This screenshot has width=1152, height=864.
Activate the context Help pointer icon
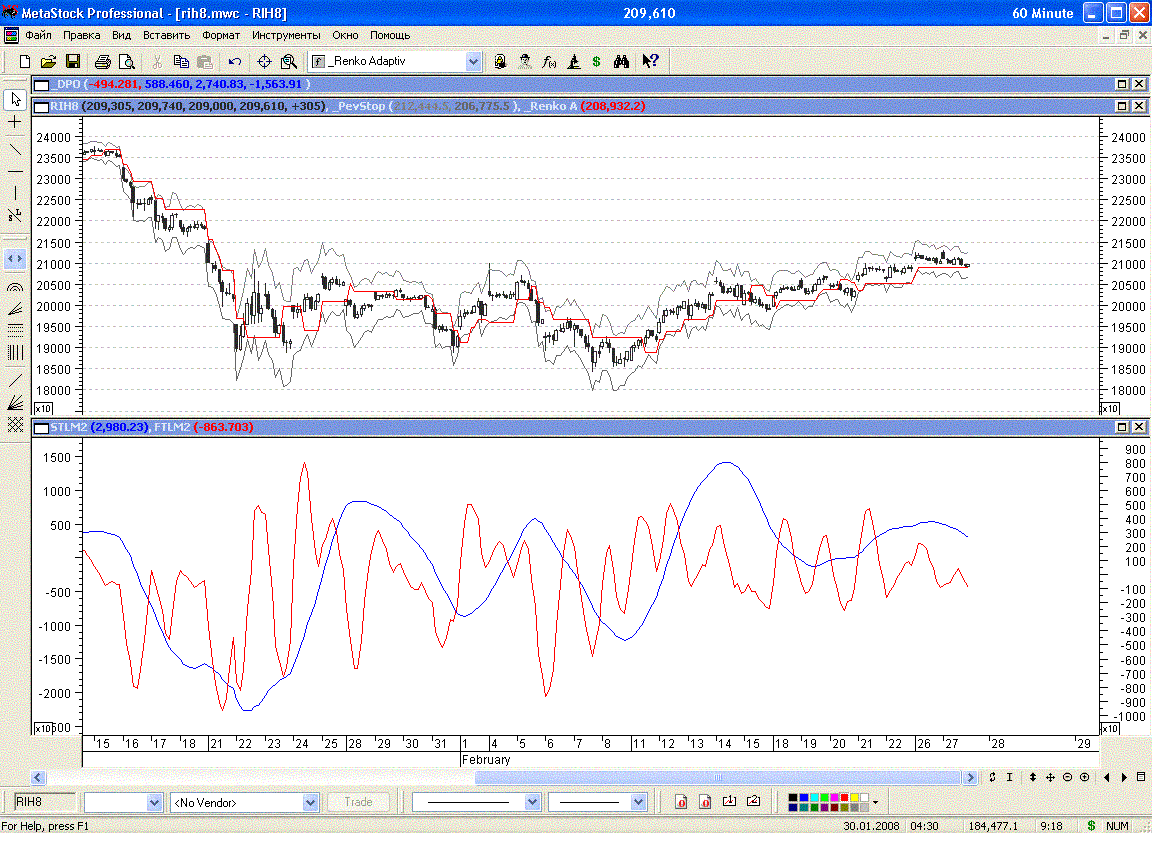pos(650,62)
